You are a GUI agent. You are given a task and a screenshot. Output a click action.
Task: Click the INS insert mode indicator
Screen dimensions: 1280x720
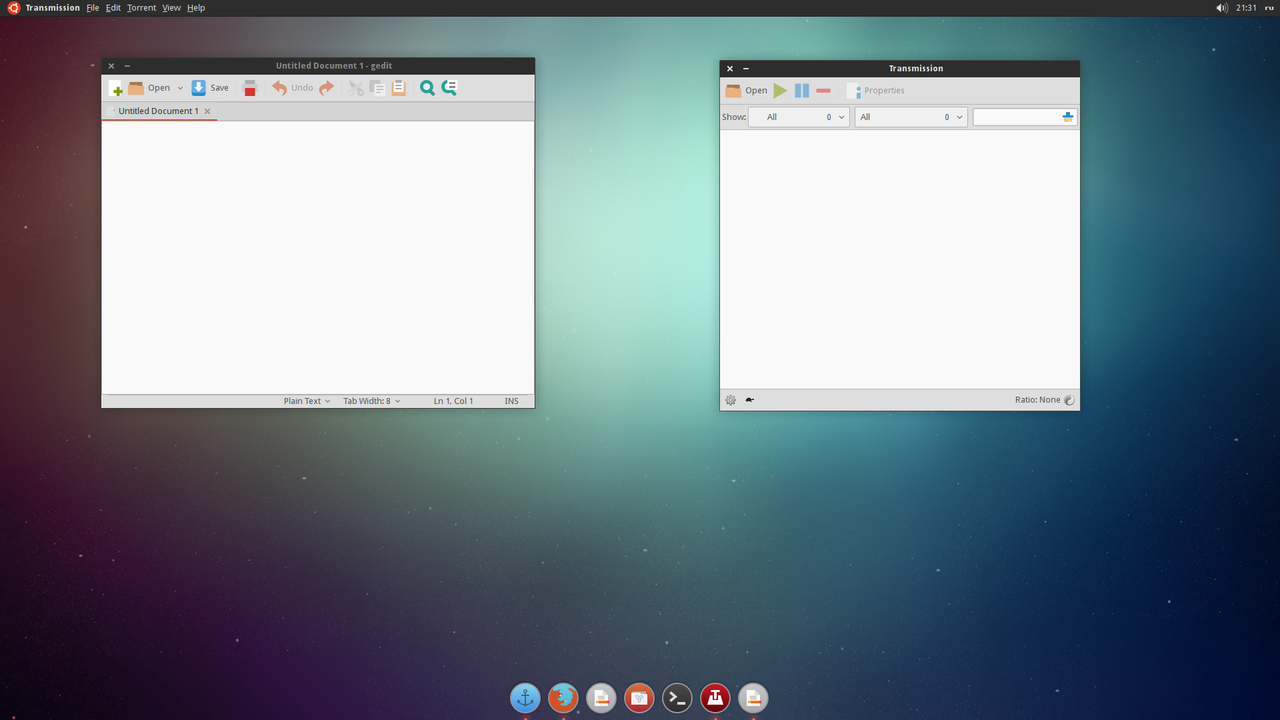[x=511, y=401]
